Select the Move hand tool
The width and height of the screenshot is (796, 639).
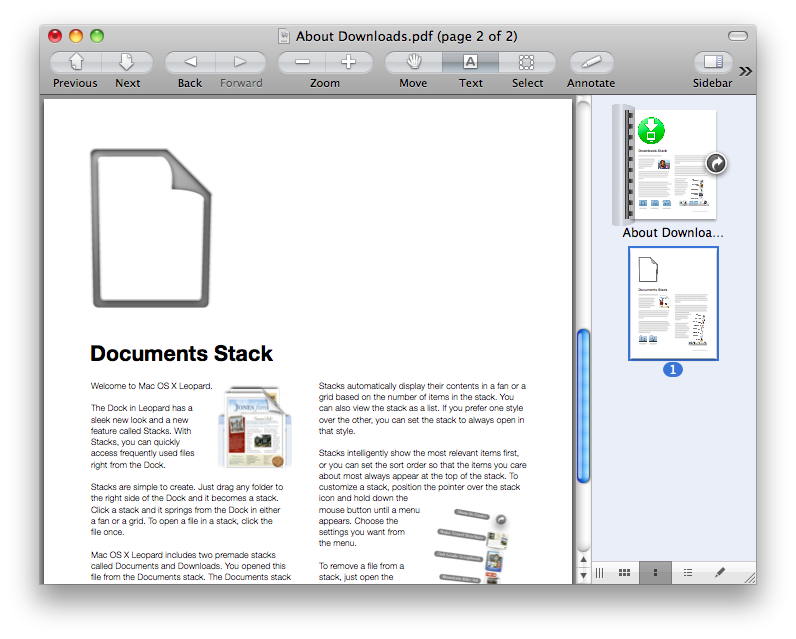coord(413,62)
